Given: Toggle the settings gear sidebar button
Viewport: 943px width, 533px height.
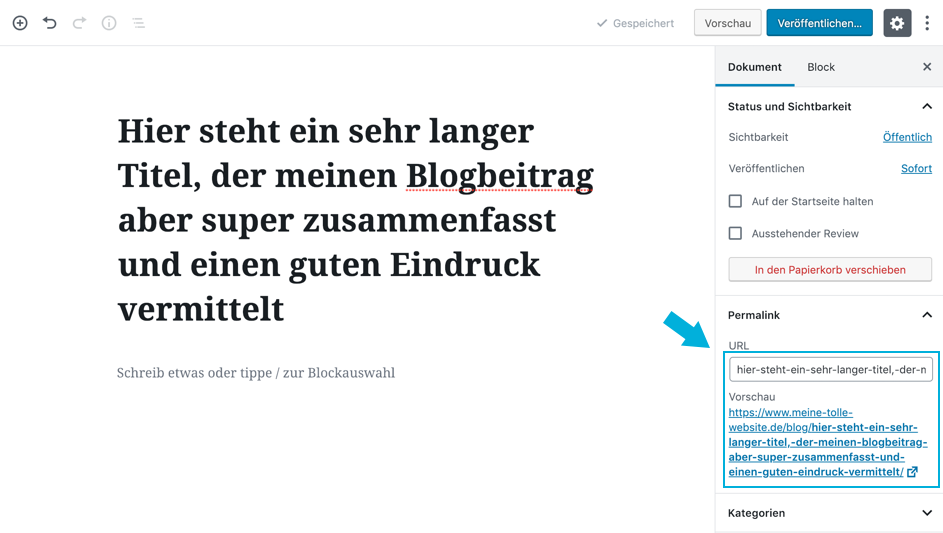Looking at the screenshot, I should [897, 23].
